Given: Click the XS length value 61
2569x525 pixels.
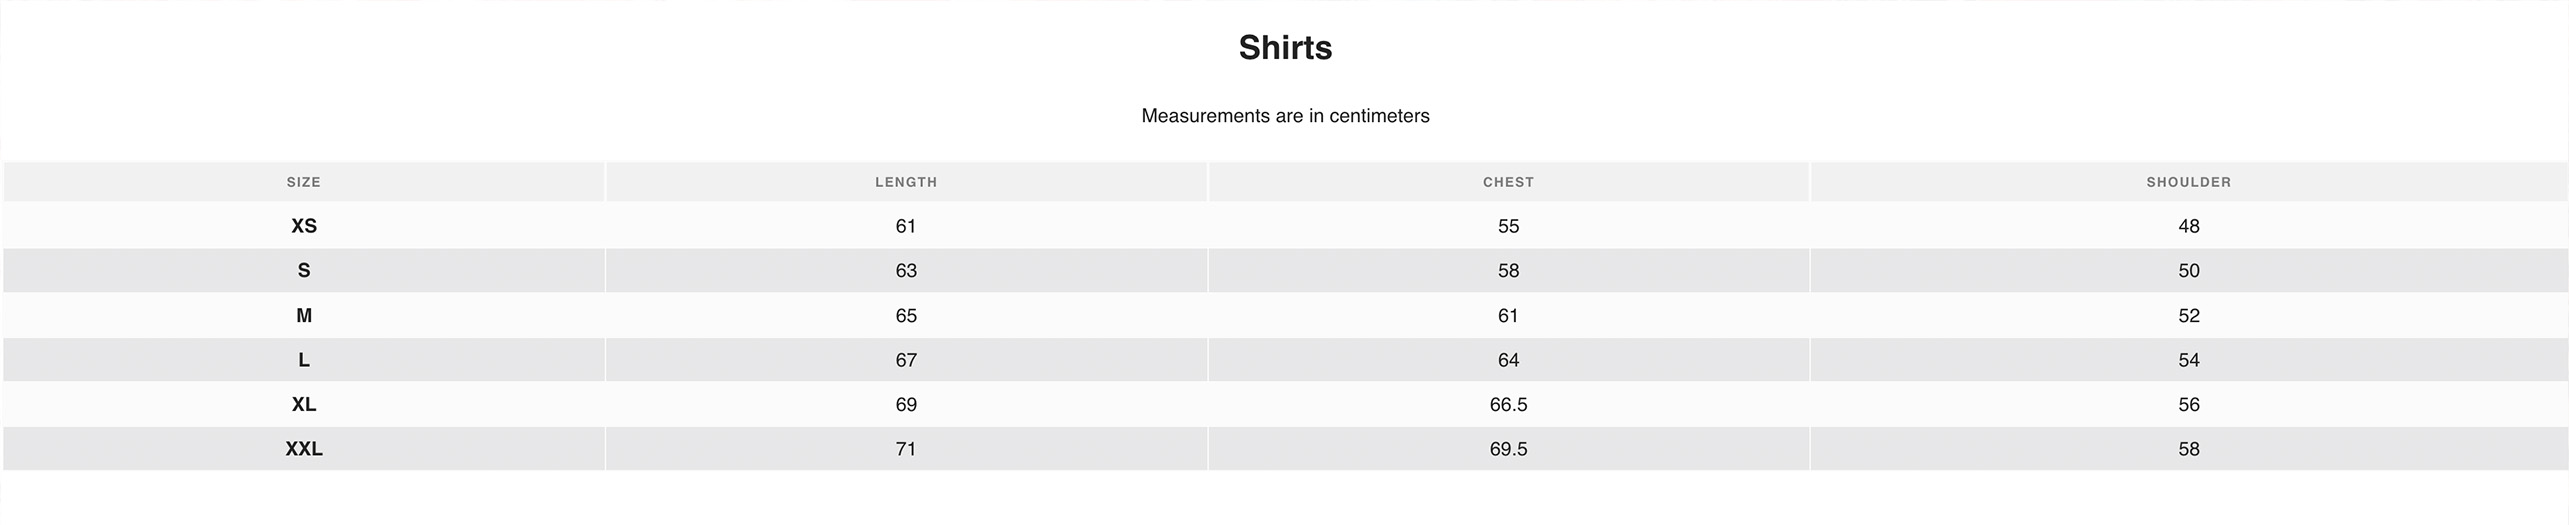Looking at the screenshot, I should [x=906, y=226].
